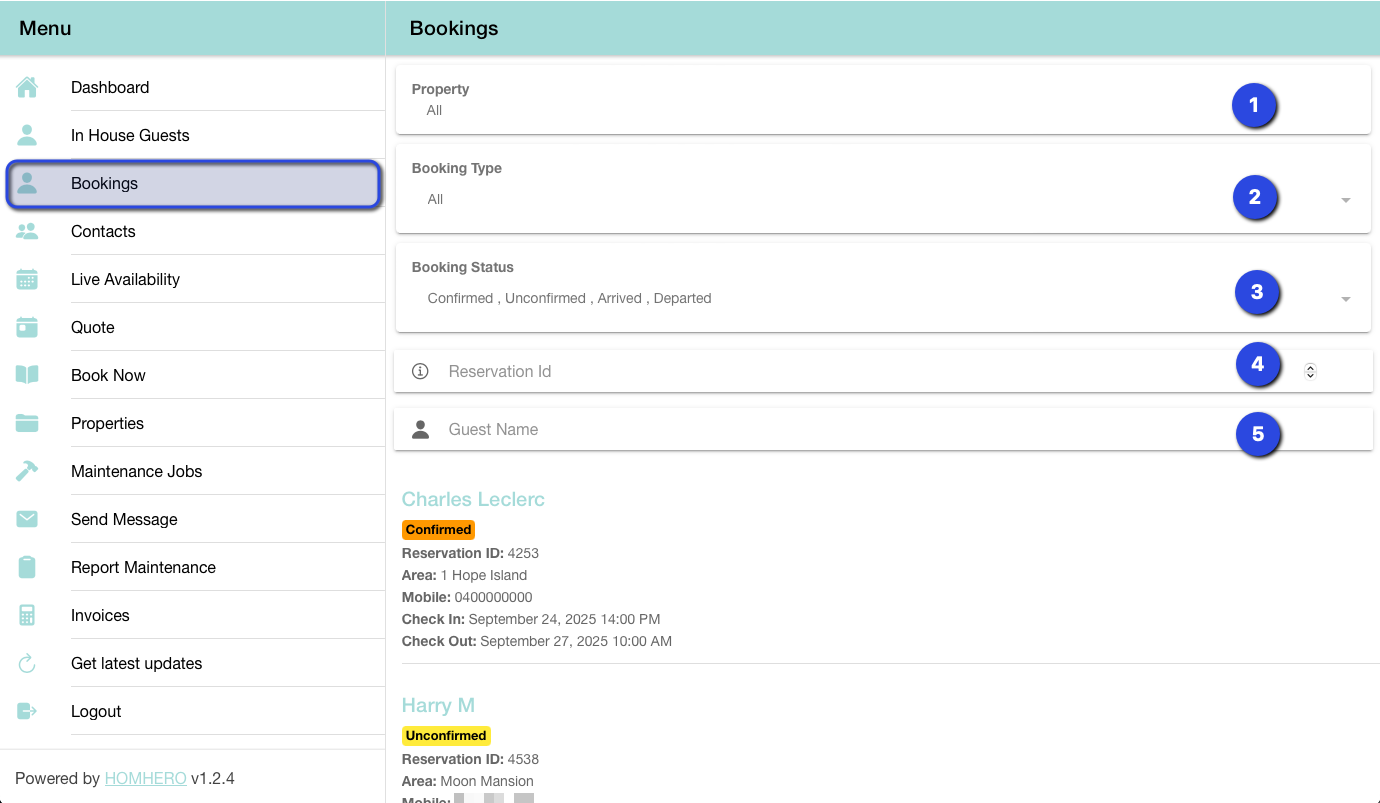Click the Contacts group icon

tap(27, 232)
